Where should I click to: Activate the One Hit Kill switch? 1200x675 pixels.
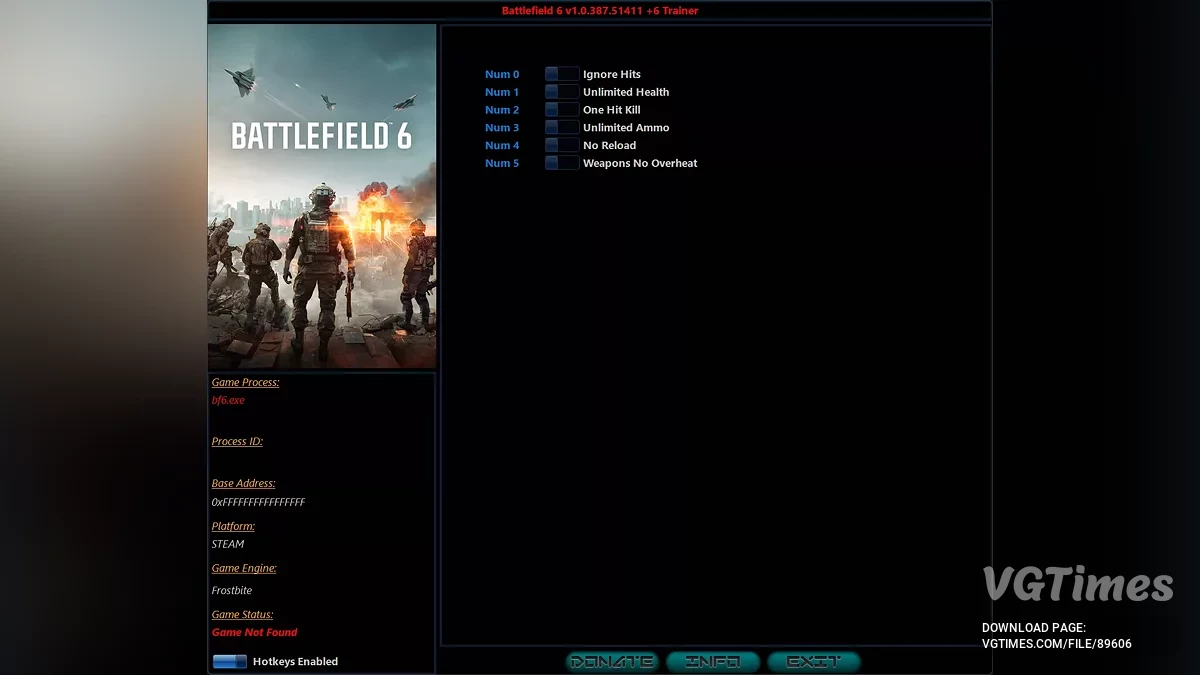click(561, 109)
